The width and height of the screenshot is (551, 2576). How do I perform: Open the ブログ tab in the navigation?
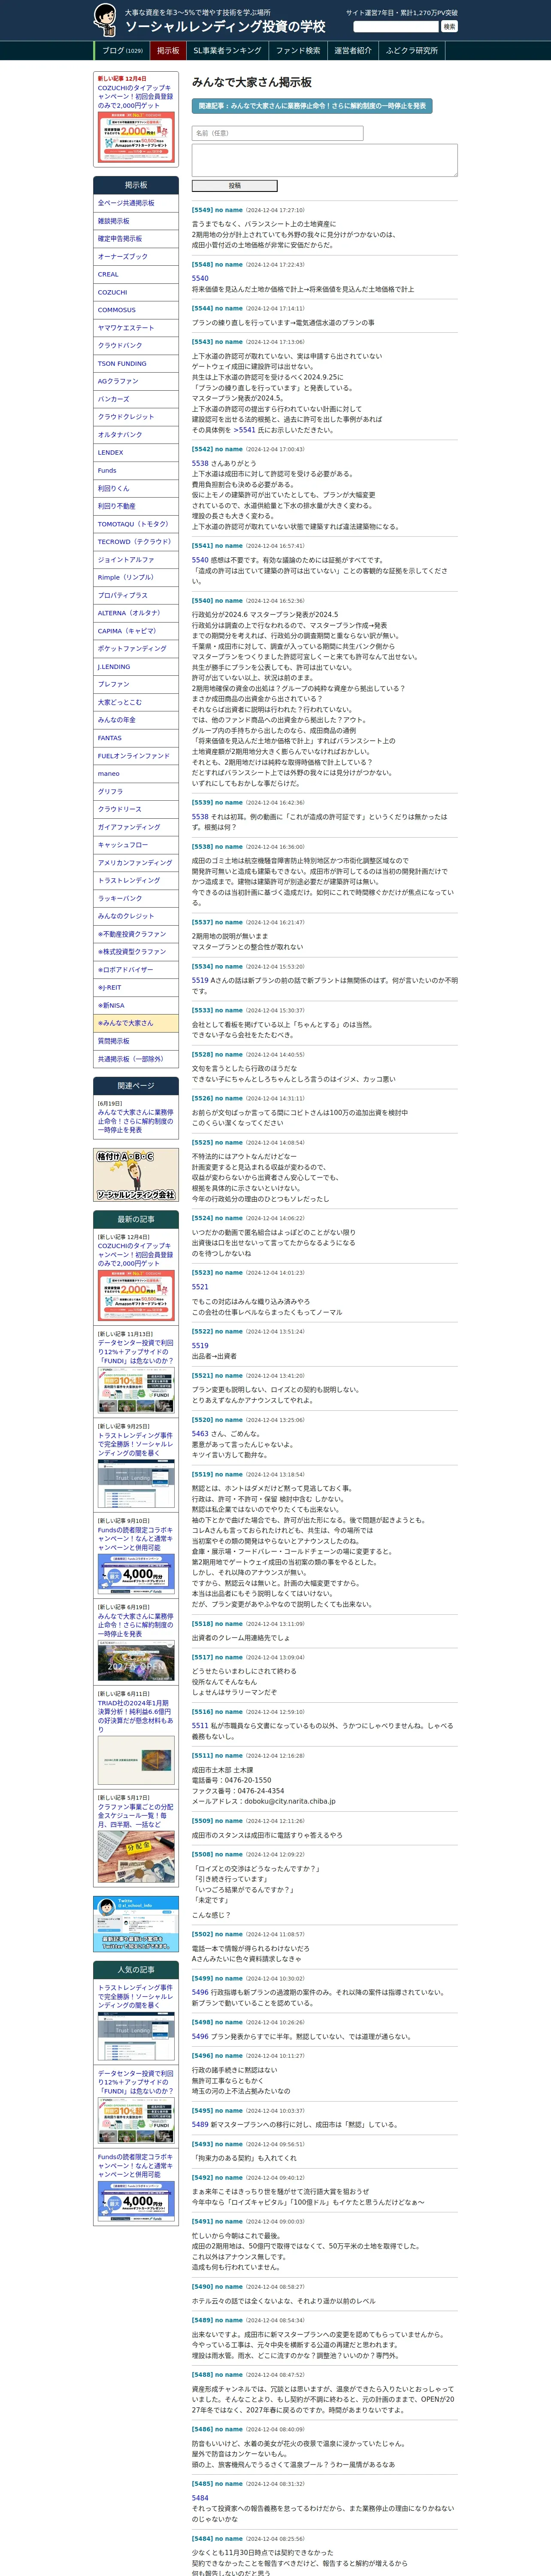[x=122, y=51]
